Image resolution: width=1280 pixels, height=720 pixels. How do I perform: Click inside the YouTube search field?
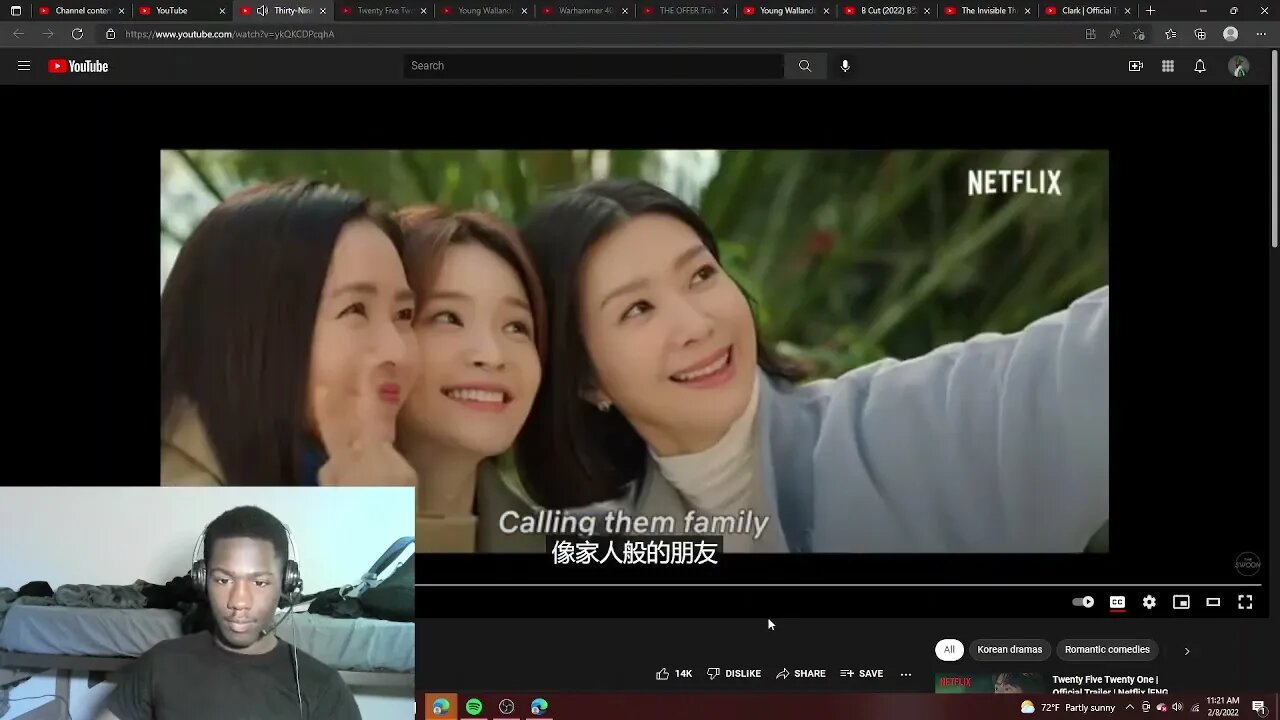[593, 66]
